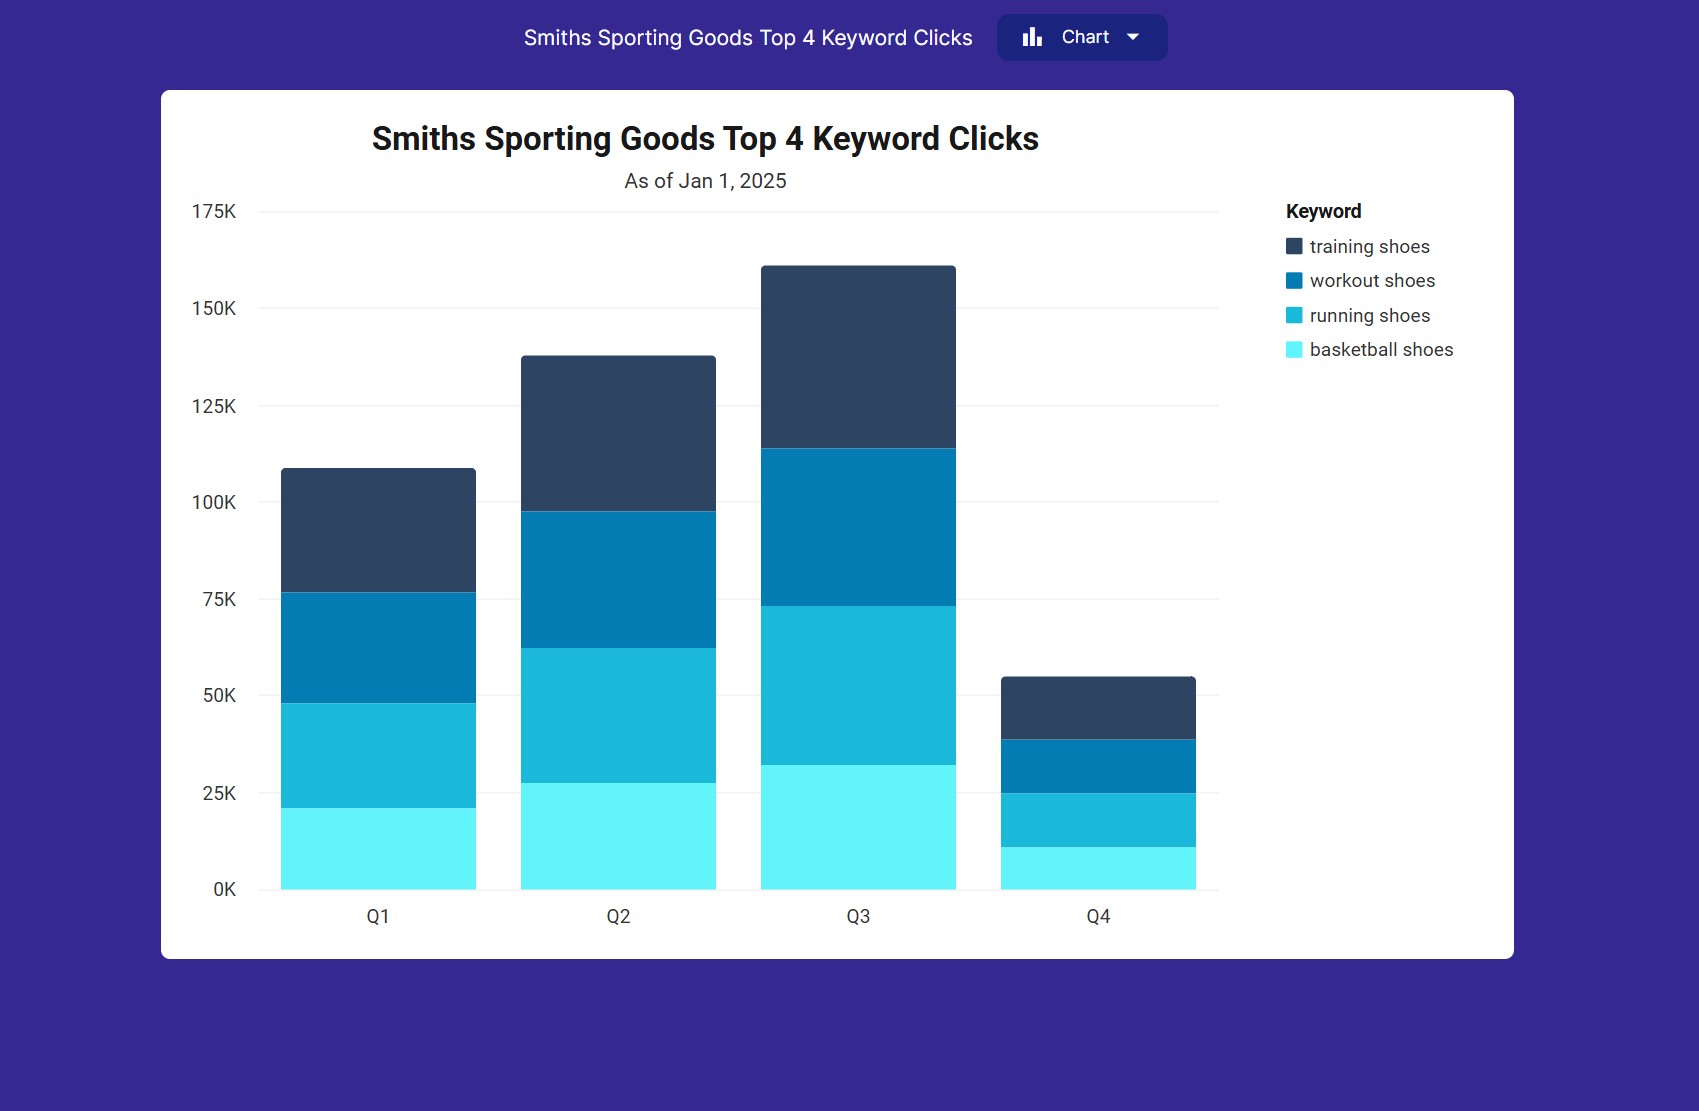Click the Q3 training shoes bar segment
This screenshot has width=1699, height=1111.
click(x=858, y=357)
